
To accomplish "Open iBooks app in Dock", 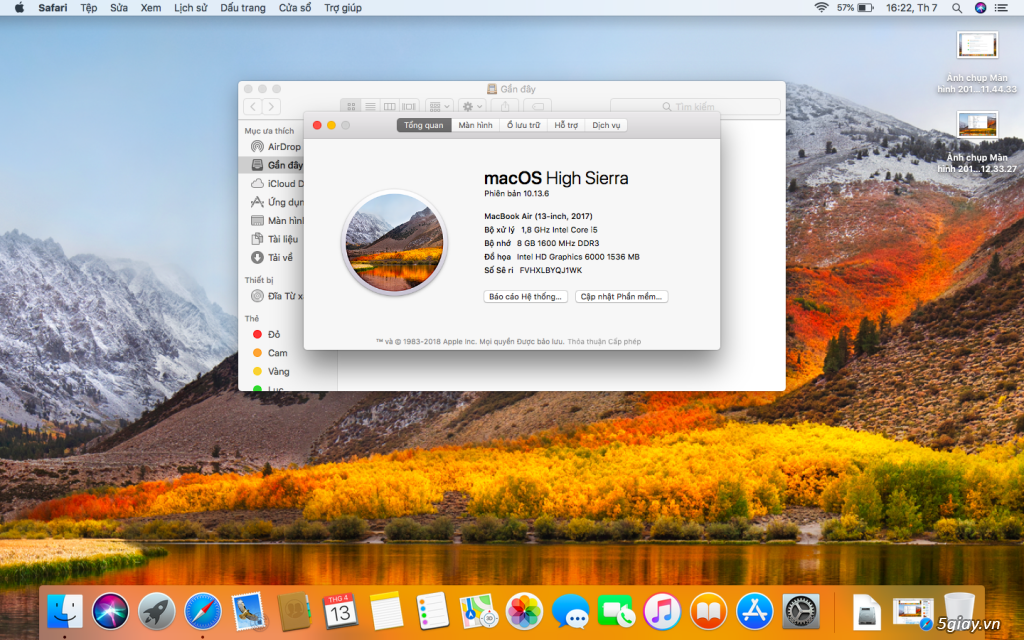I will (x=708, y=612).
